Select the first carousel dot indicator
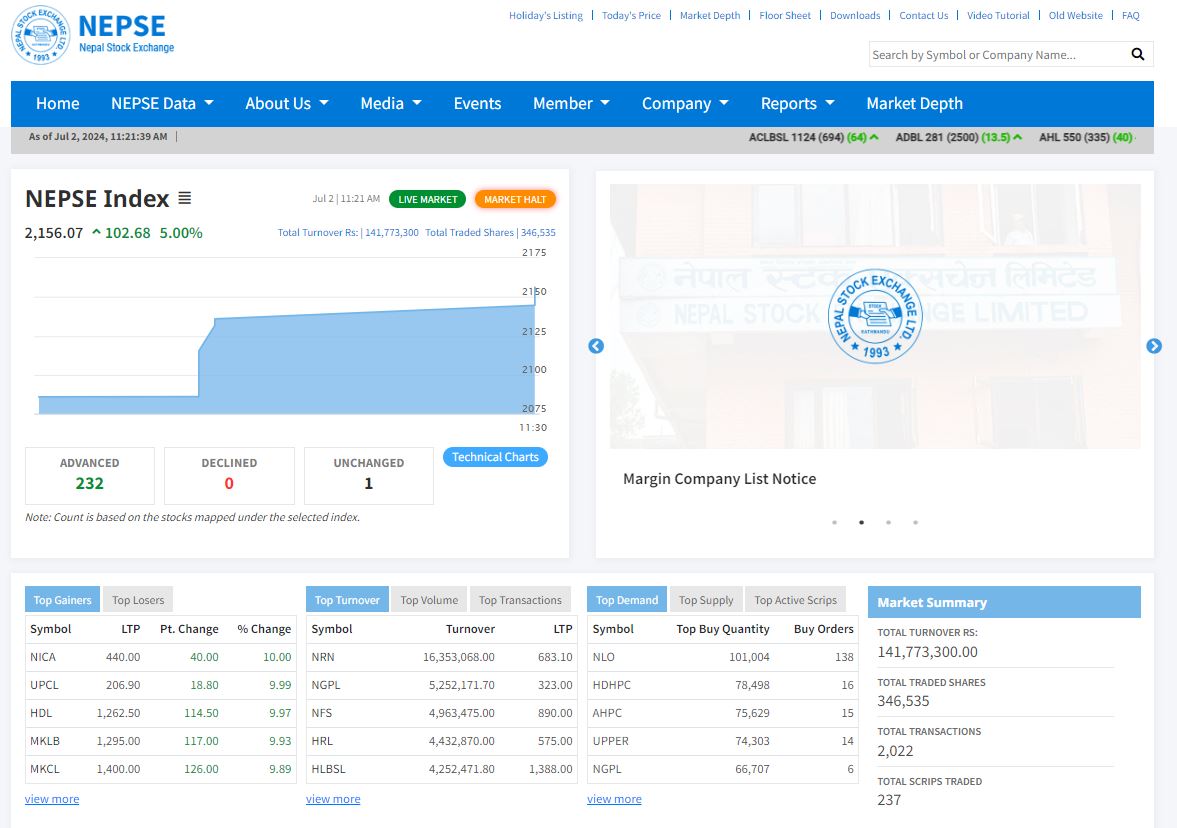Screen dimensions: 1177x828 point(834,522)
